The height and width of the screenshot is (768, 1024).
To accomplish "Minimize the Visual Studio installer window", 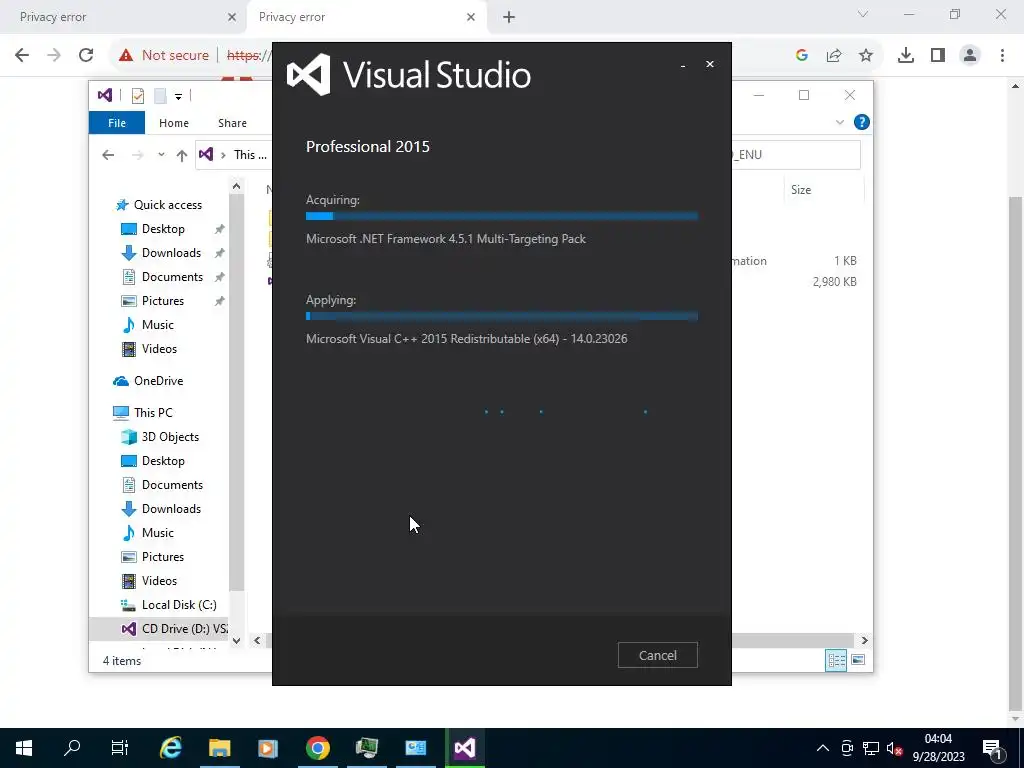I will point(683,65).
